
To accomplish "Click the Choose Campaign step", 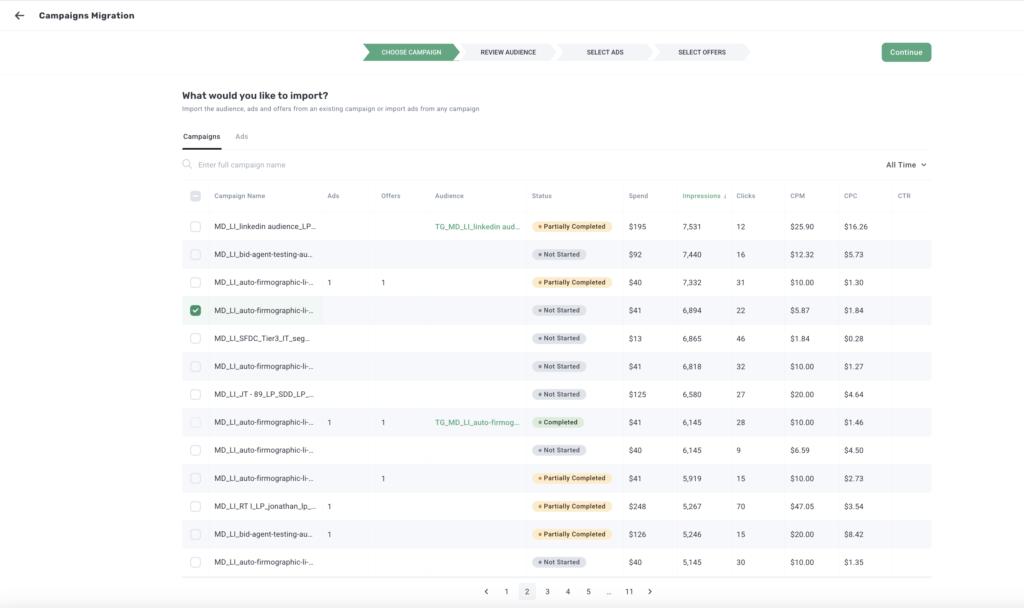I will pyautogui.click(x=411, y=52).
